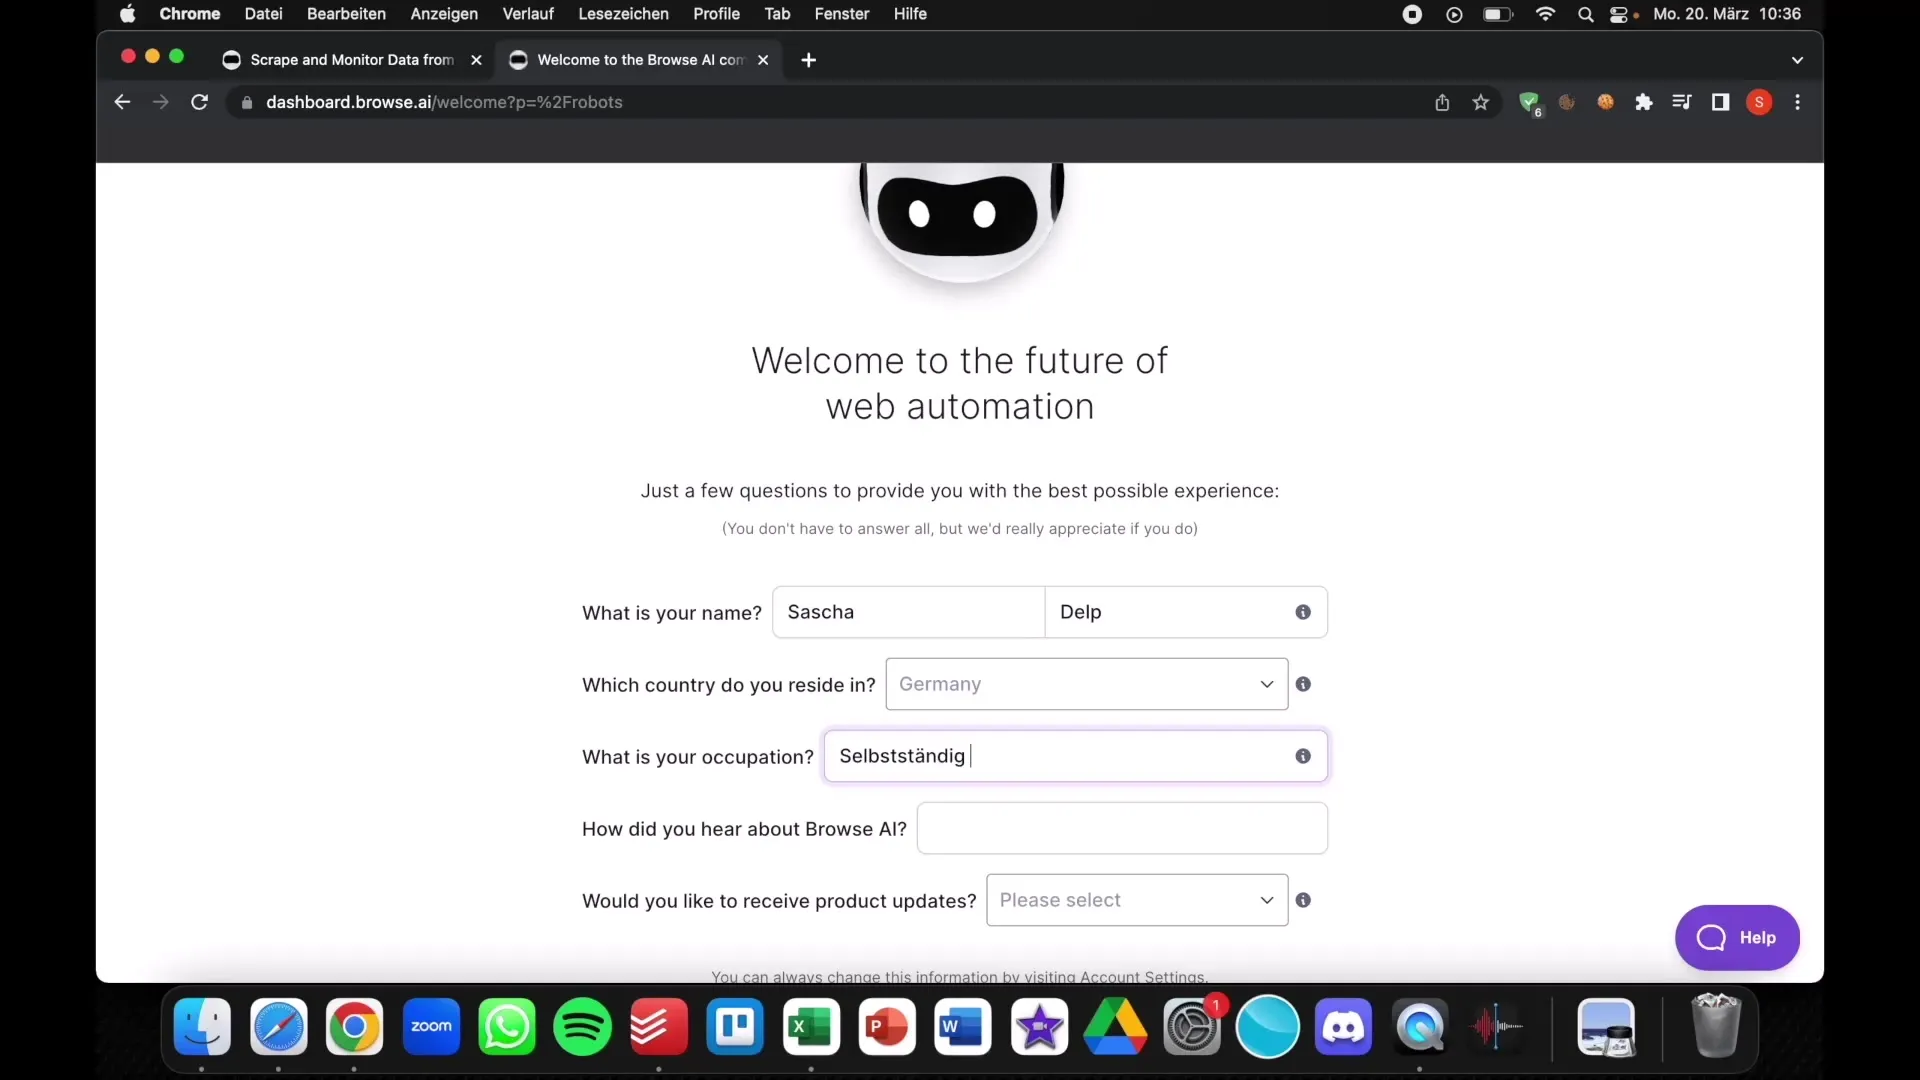Open Discord from the dock
Screen dimensions: 1920x1080
[x=1343, y=1027]
